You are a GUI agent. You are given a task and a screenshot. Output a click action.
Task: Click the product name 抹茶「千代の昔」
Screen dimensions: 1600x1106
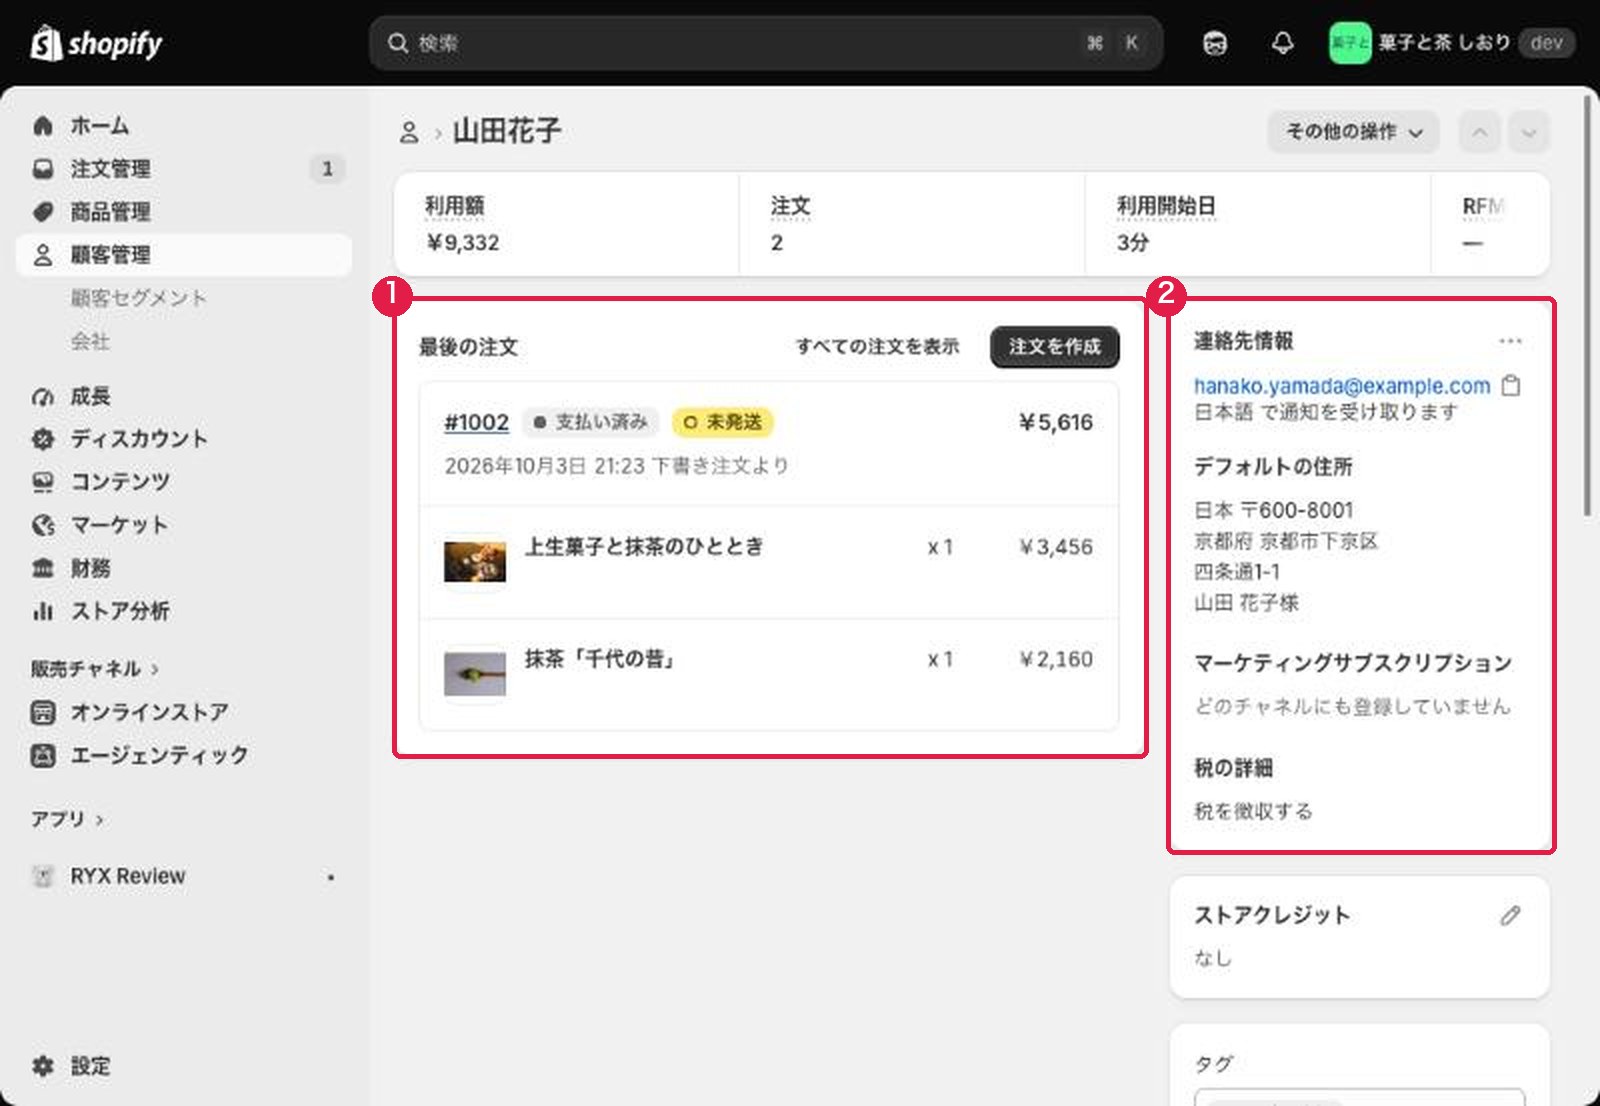point(601,659)
